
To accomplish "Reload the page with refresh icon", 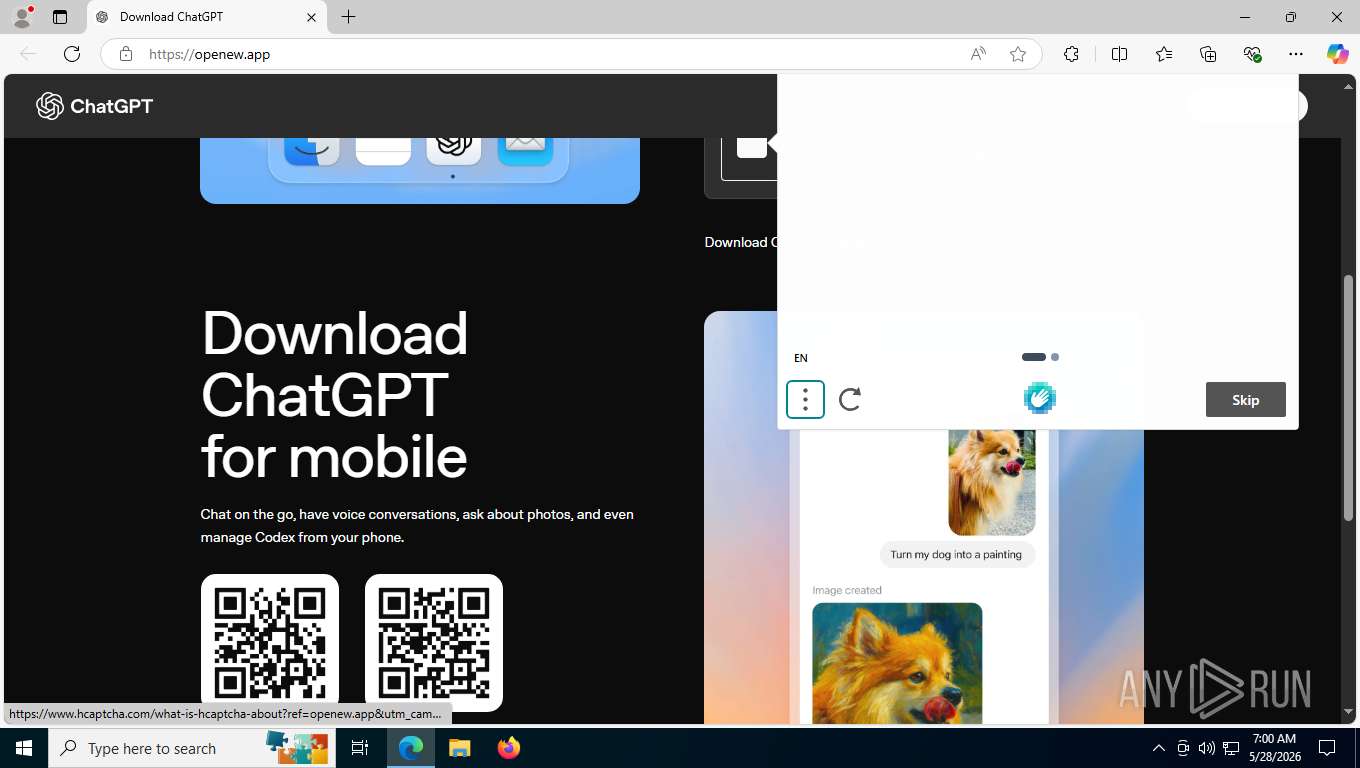I will 72,54.
